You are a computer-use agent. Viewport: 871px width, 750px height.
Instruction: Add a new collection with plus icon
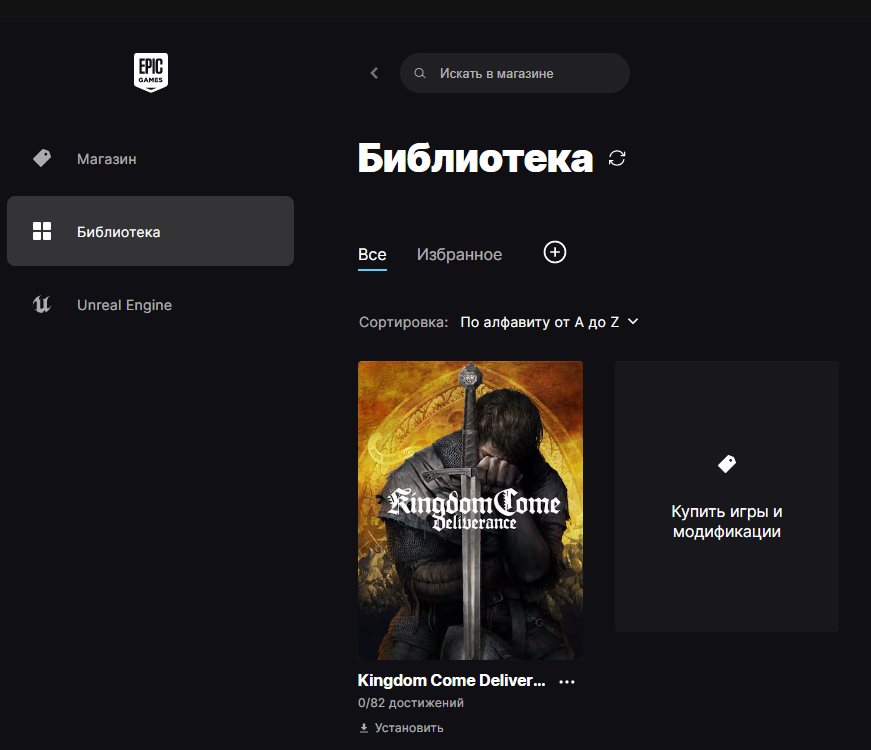(555, 253)
